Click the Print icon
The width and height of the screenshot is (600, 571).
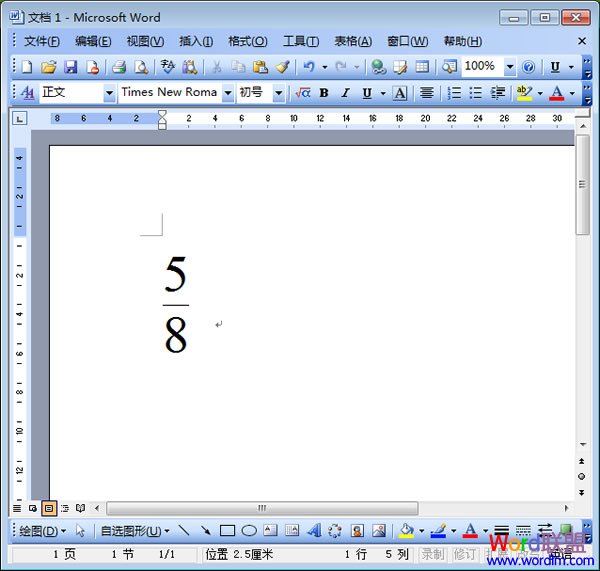click(x=118, y=67)
